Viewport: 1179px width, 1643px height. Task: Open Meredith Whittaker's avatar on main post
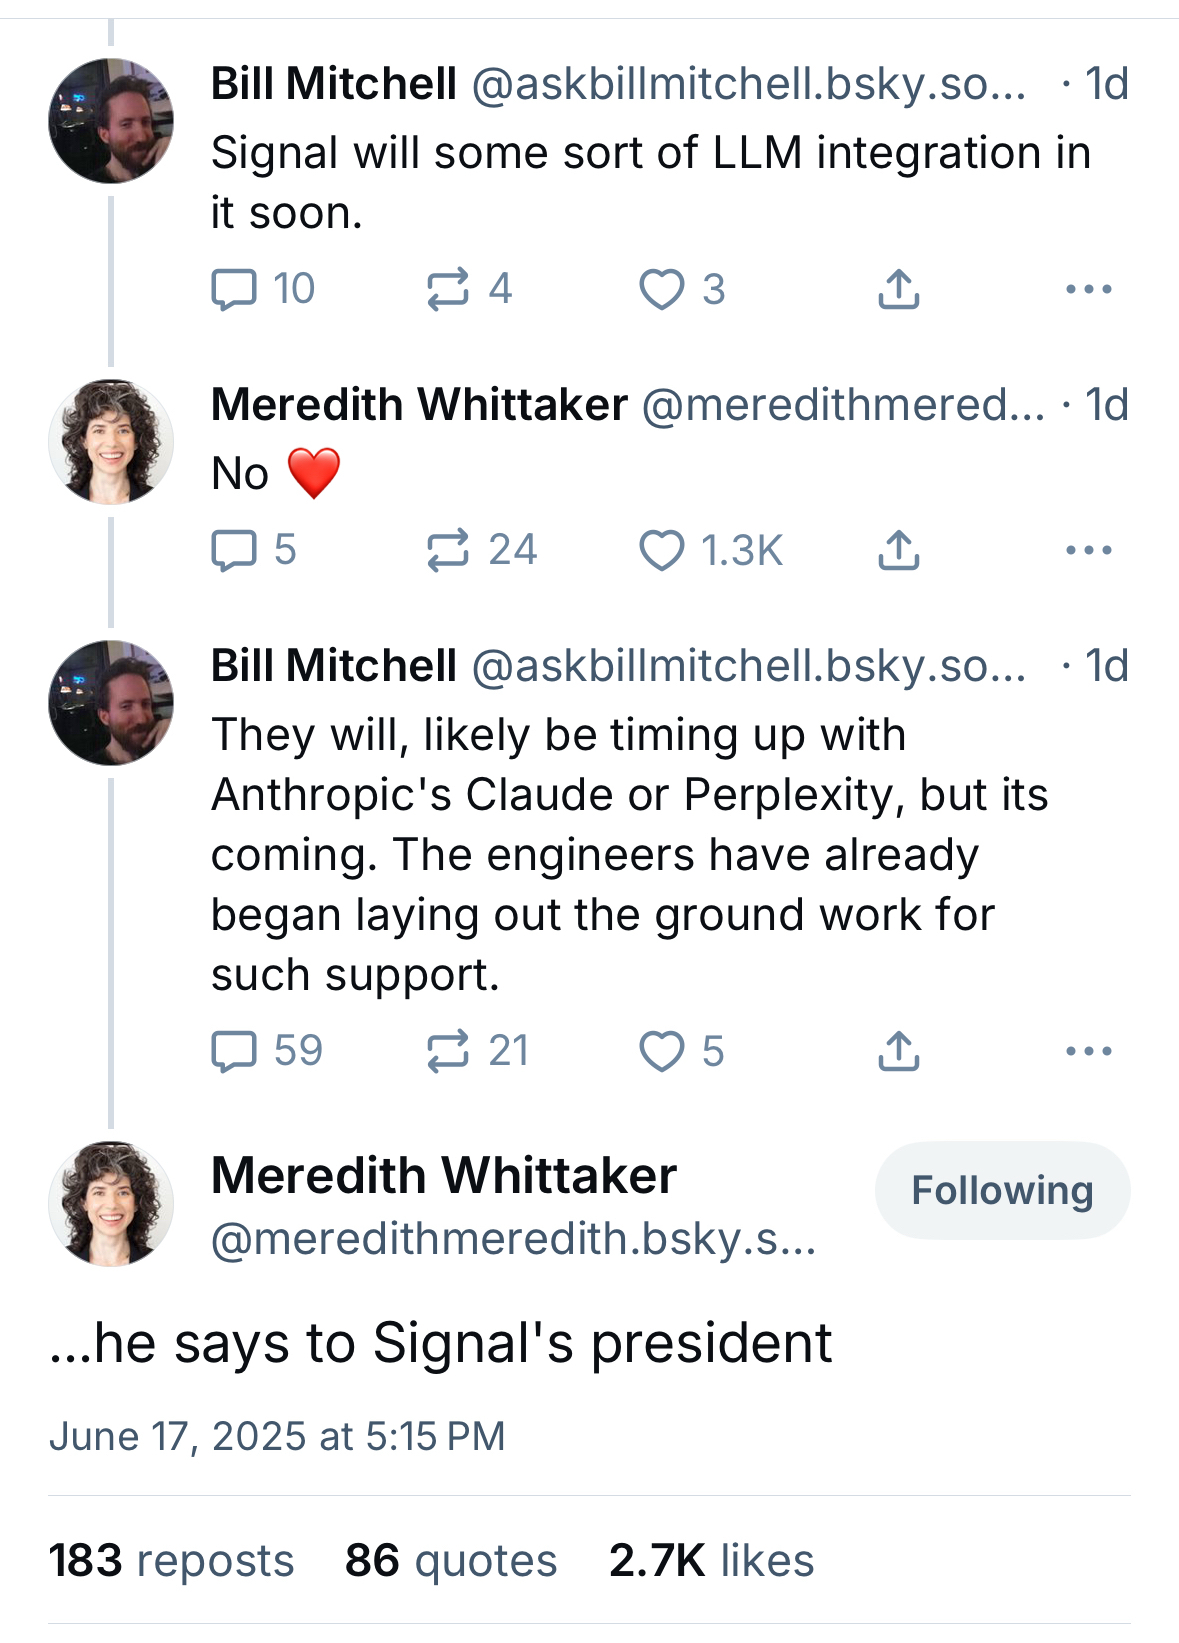coord(111,1204)
